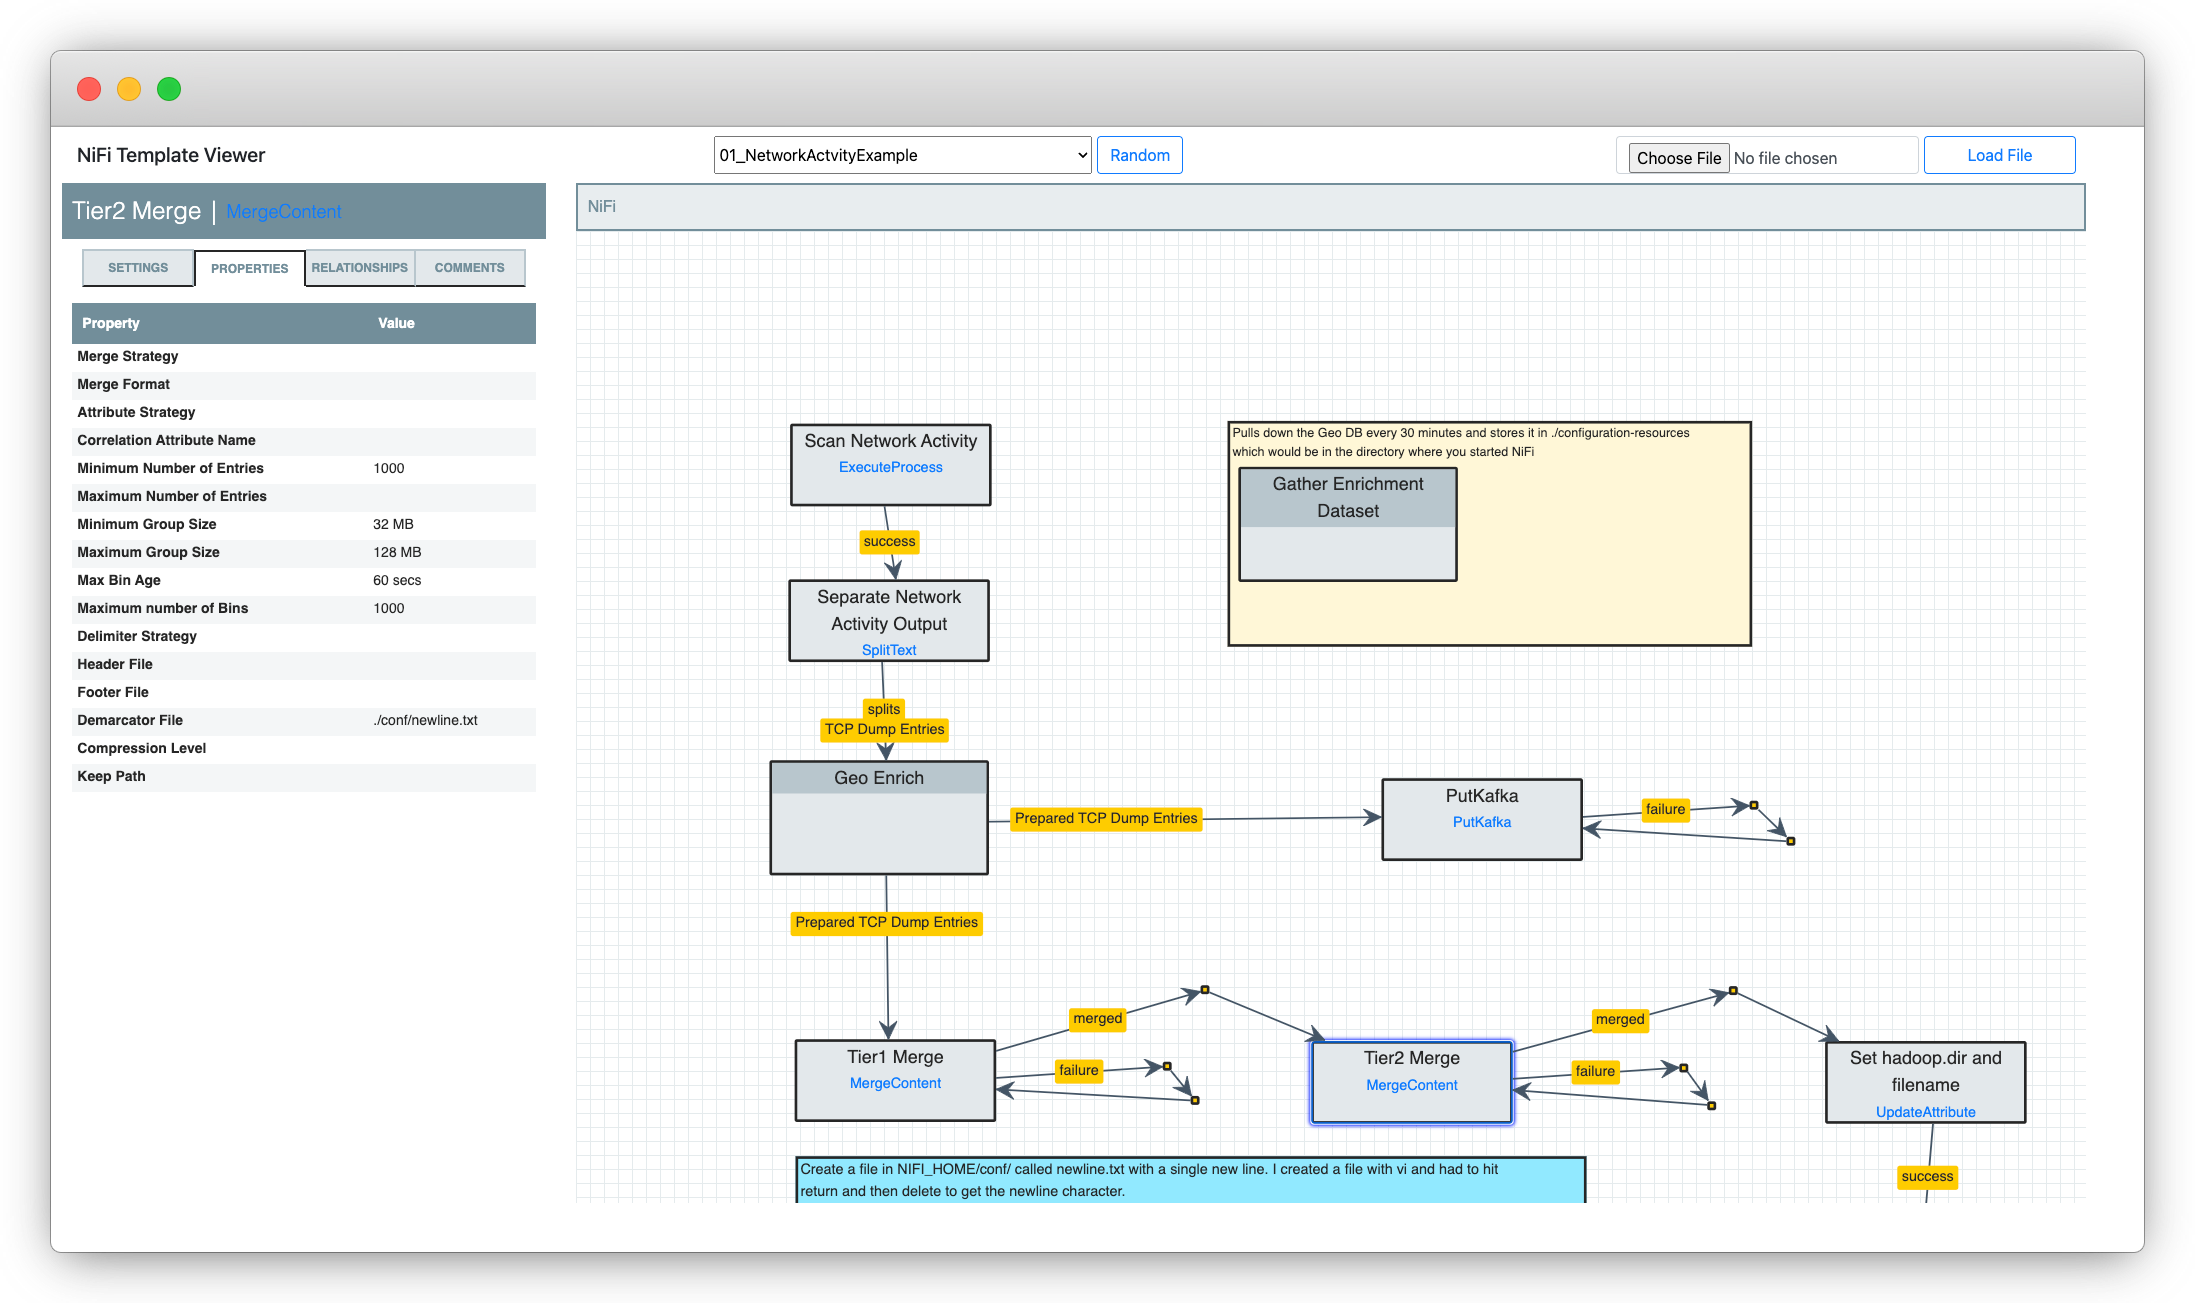Click the merged label from Tier2 Merge
This screenshot has height=1303, width=2195.
[x=1619, y=1019]
